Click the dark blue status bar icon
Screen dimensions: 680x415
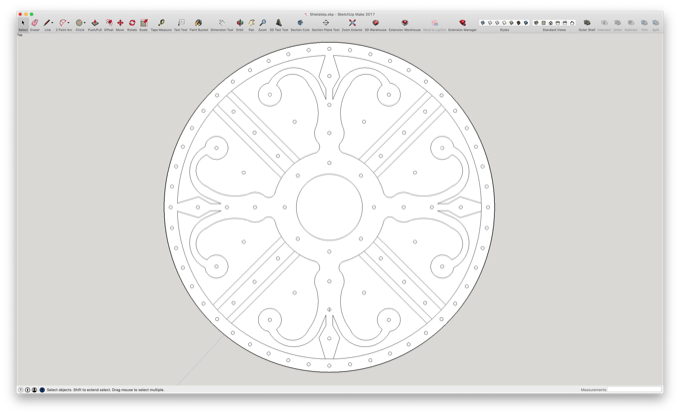tap(42, 390)
